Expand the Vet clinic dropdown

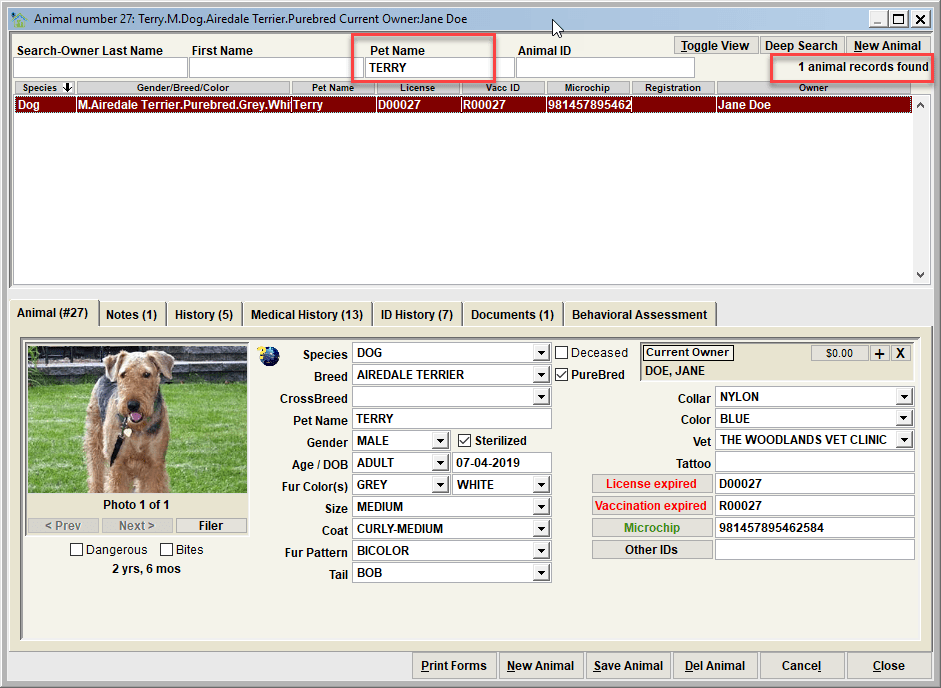[904, 440]
